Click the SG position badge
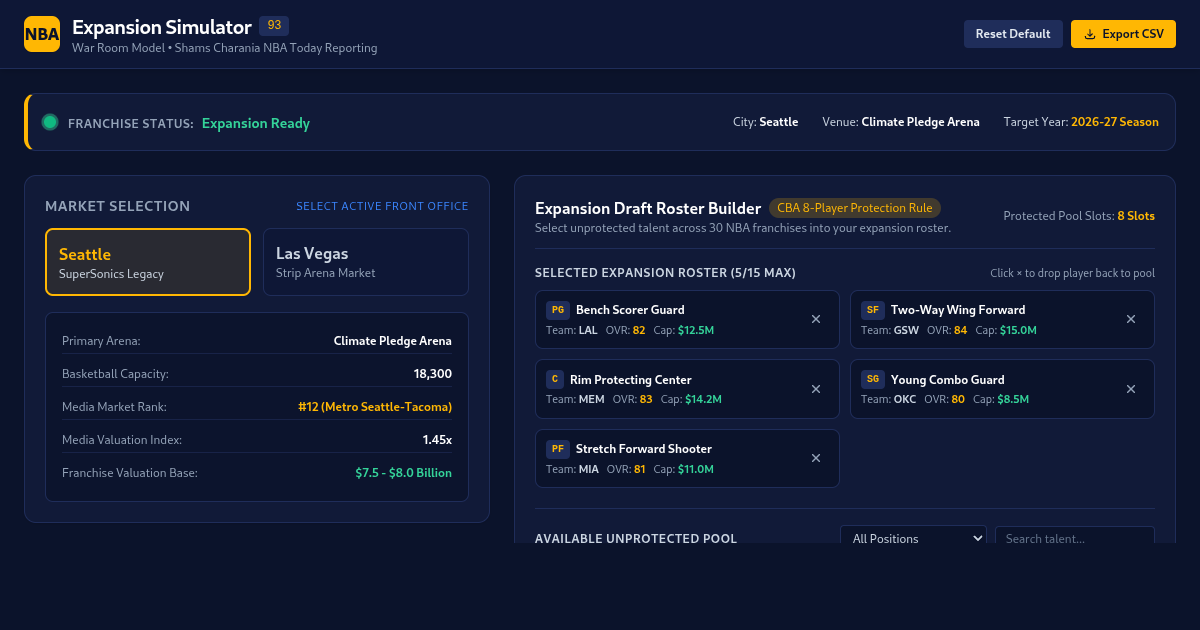Screen dimensions: 1200x630 873,380
